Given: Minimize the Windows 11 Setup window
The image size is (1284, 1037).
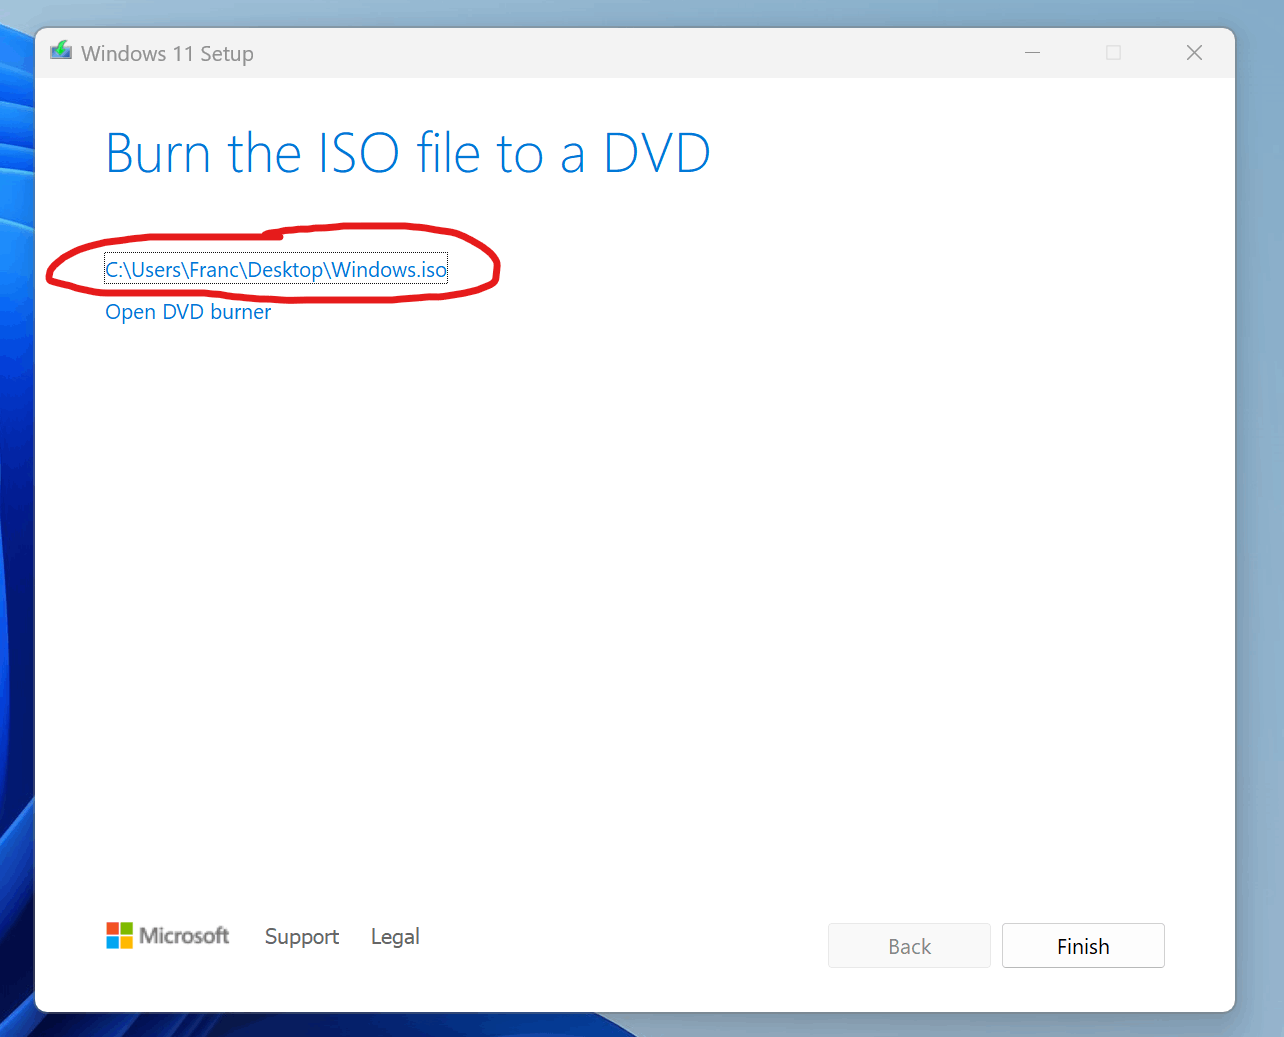Looking at the screenshot, I should click(1033, 52).
